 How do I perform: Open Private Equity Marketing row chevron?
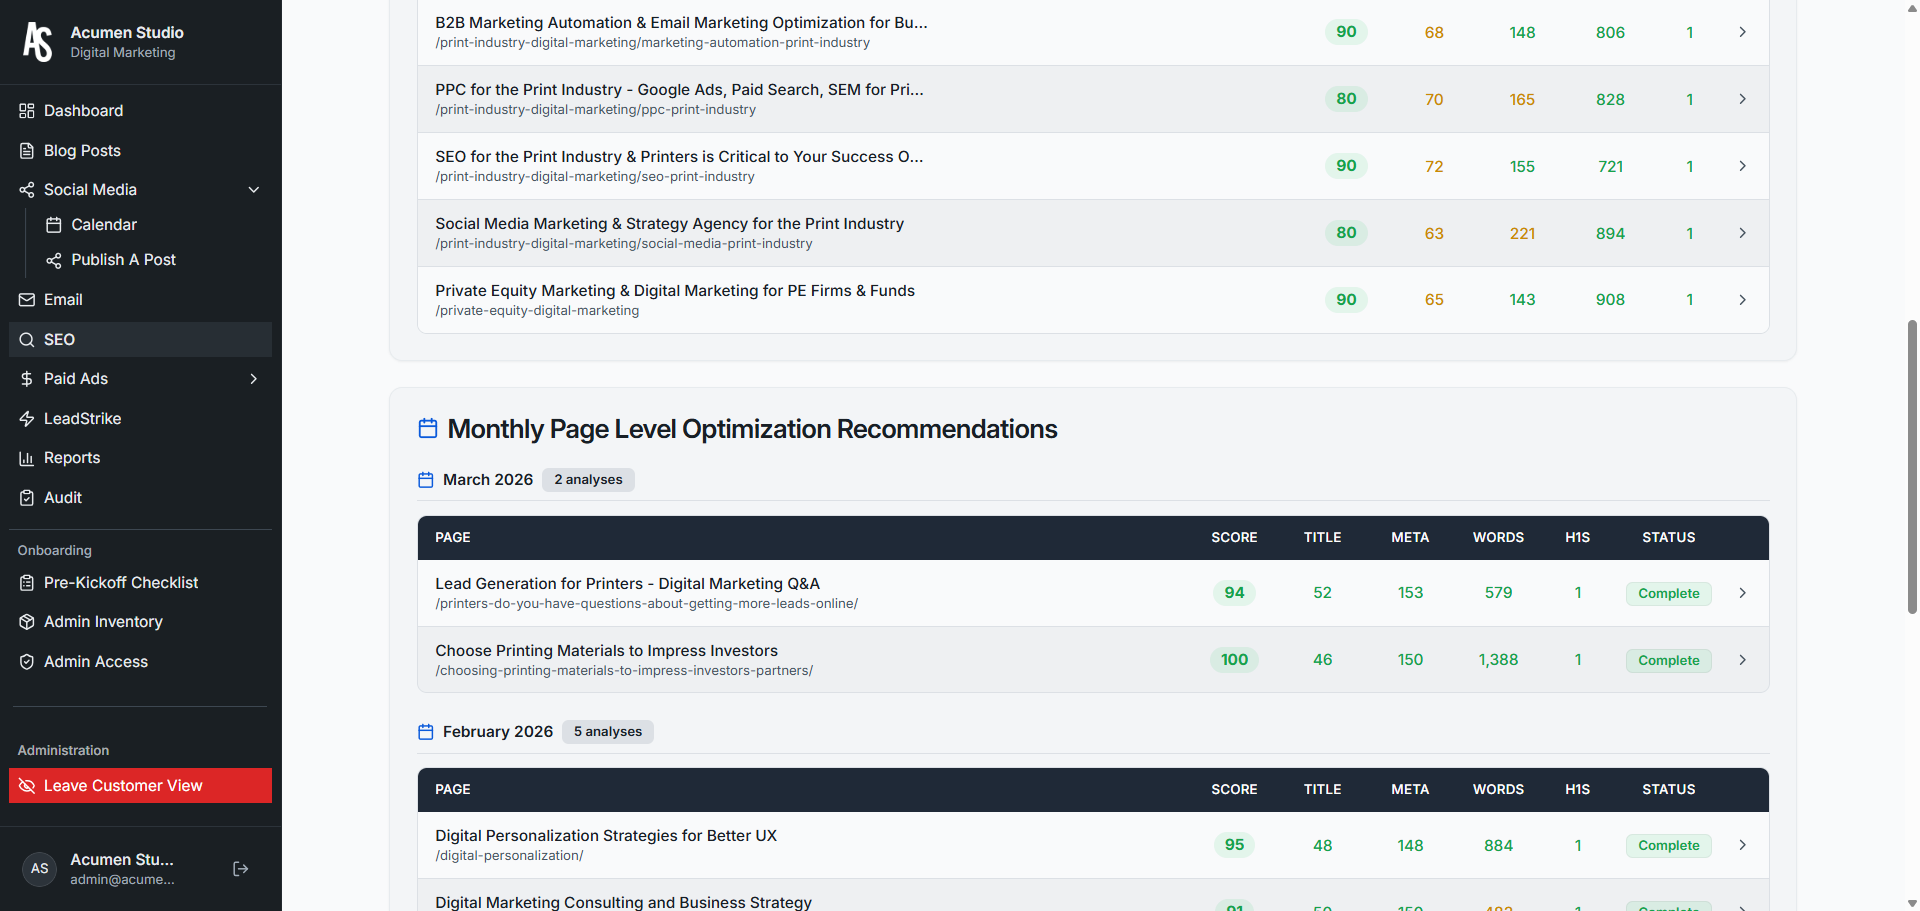(x=1742, y=300)
